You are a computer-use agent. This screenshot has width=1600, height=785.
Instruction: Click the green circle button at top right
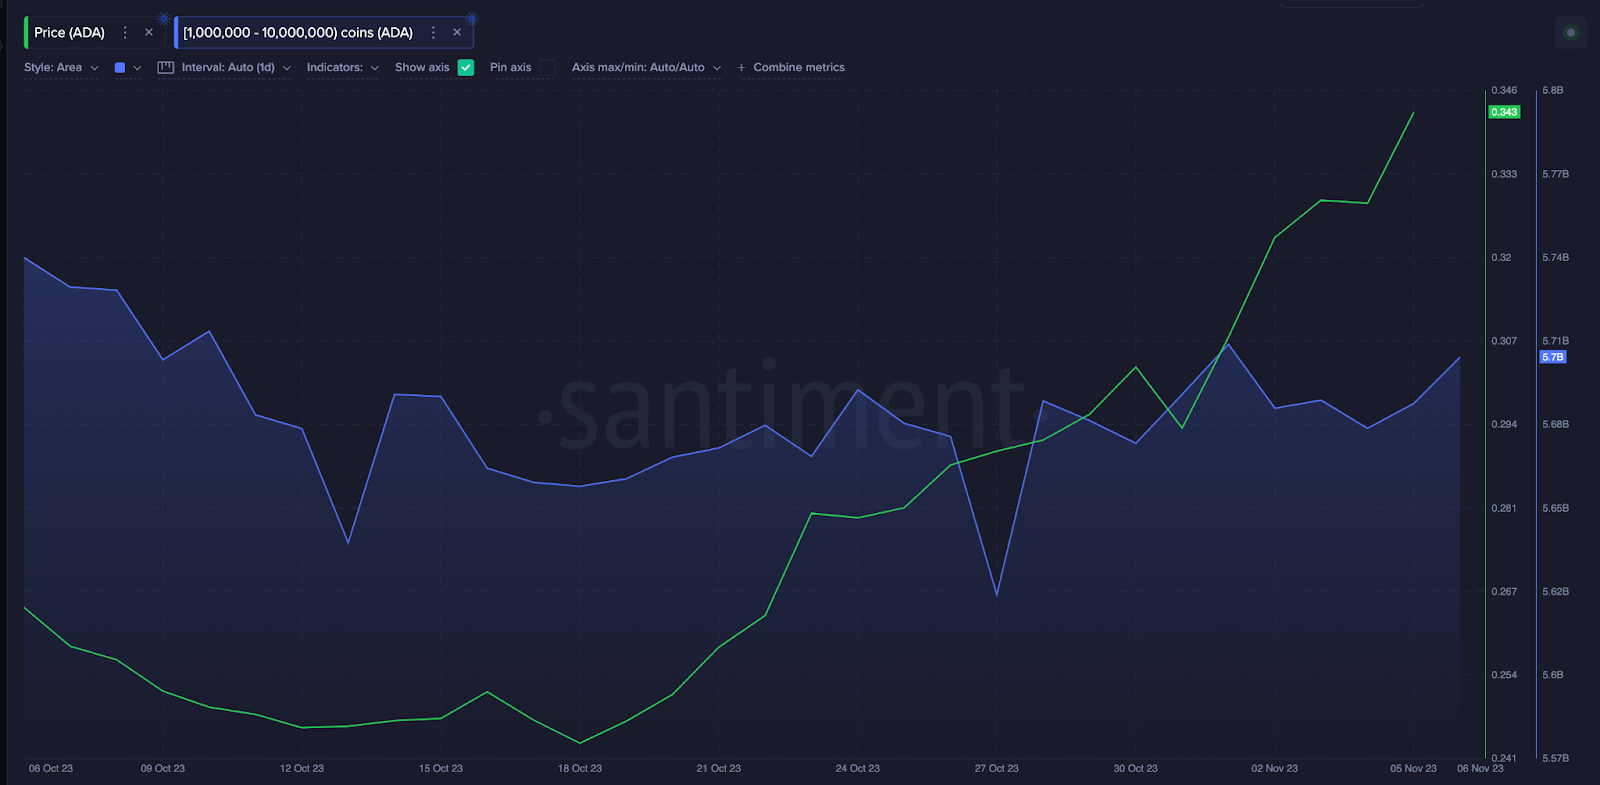click(x=1570, y=33)
